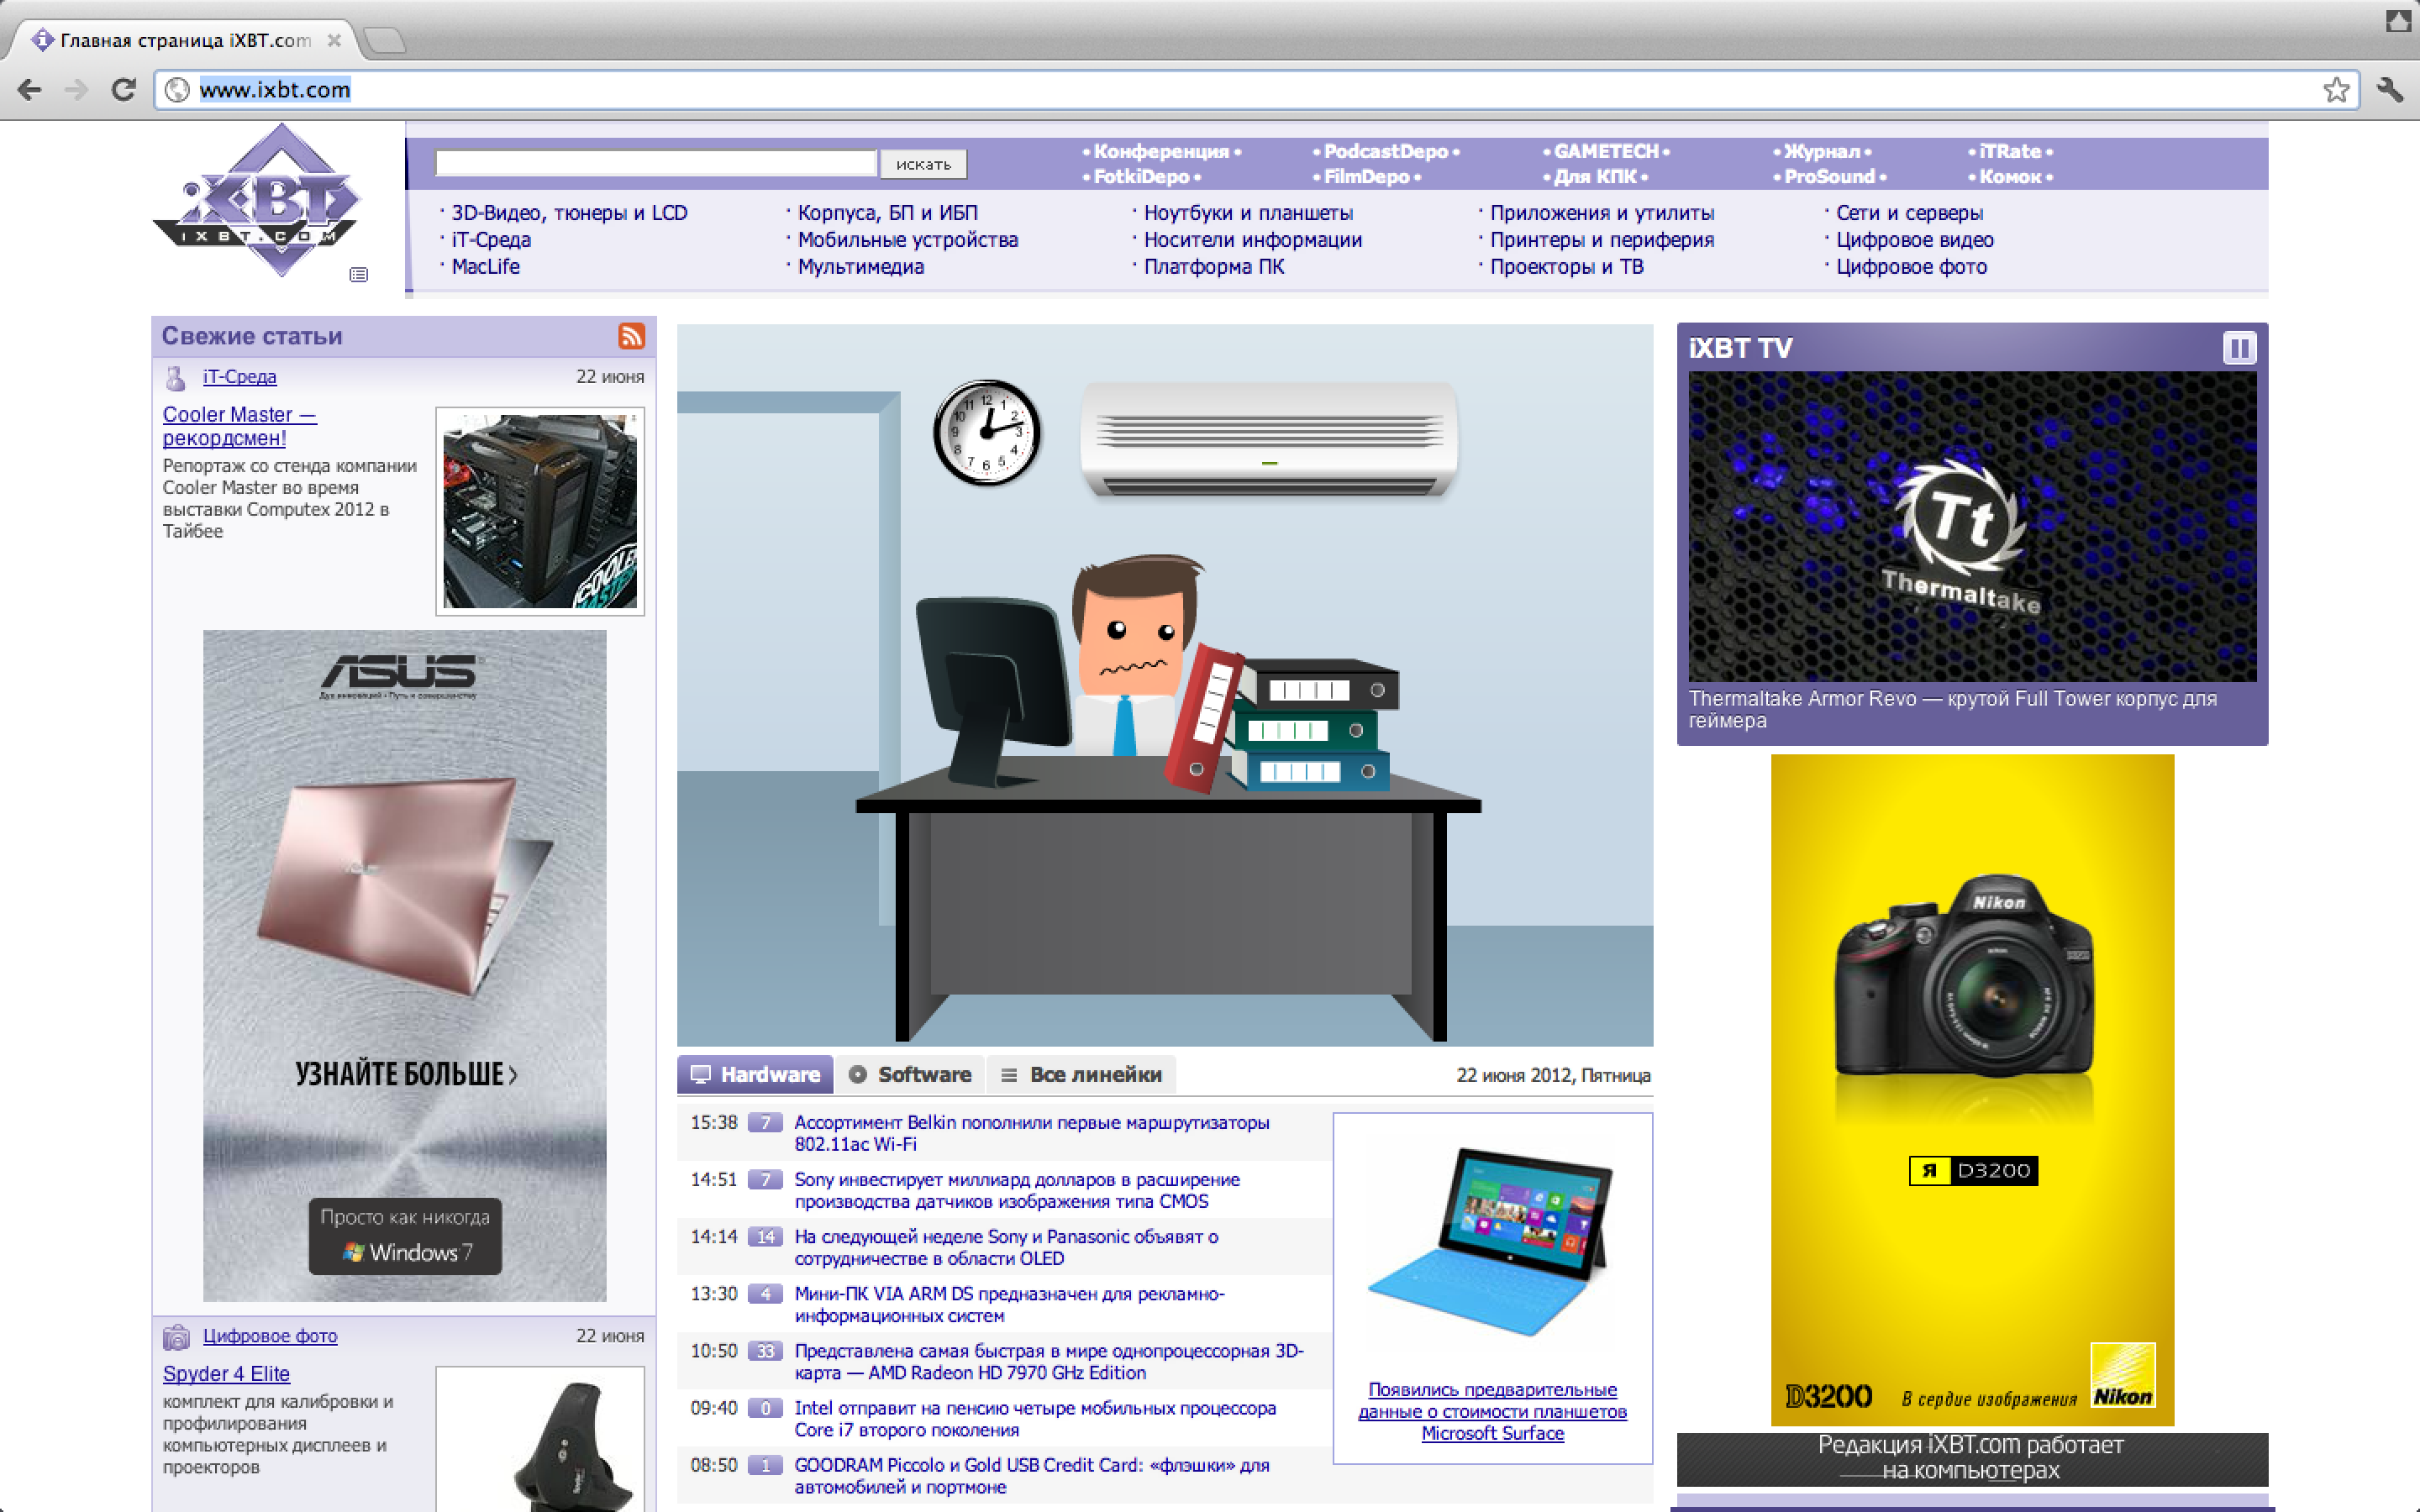Reload the page with refresh icon
This screenshot has height=1512, width=2420.
(x=123, y=90)
